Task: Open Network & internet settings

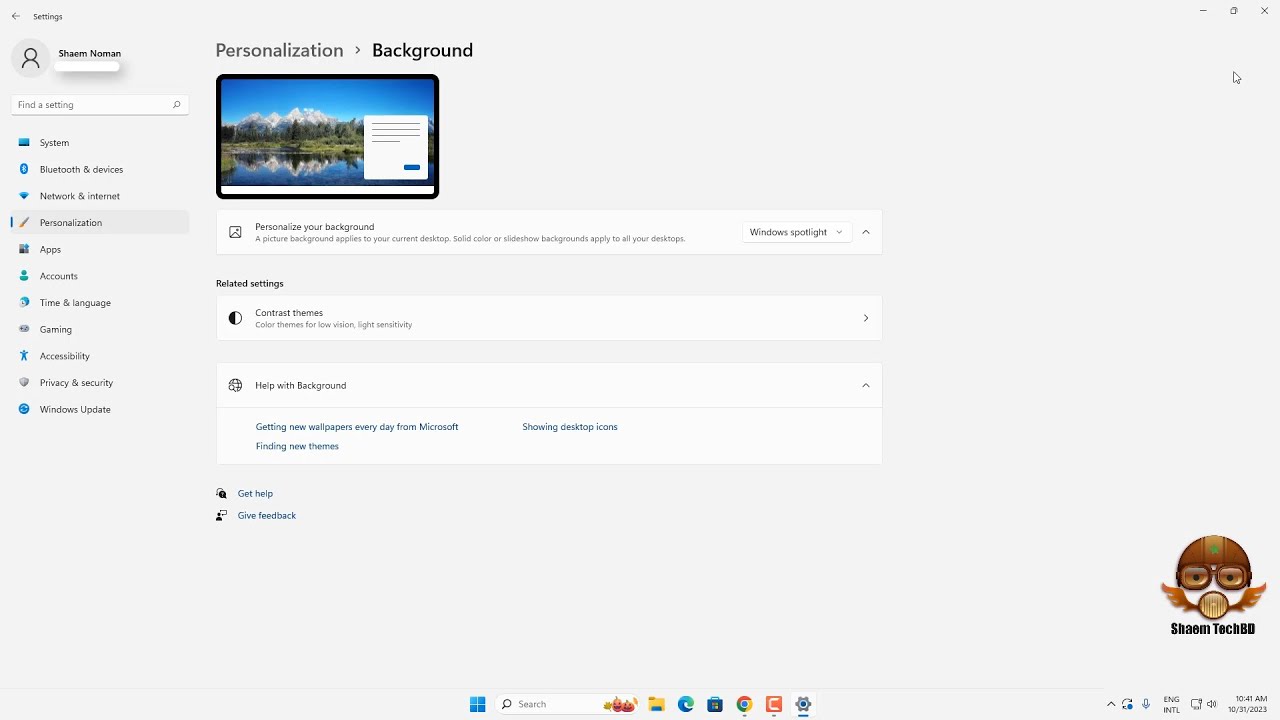Action: [x=99, y=196]
